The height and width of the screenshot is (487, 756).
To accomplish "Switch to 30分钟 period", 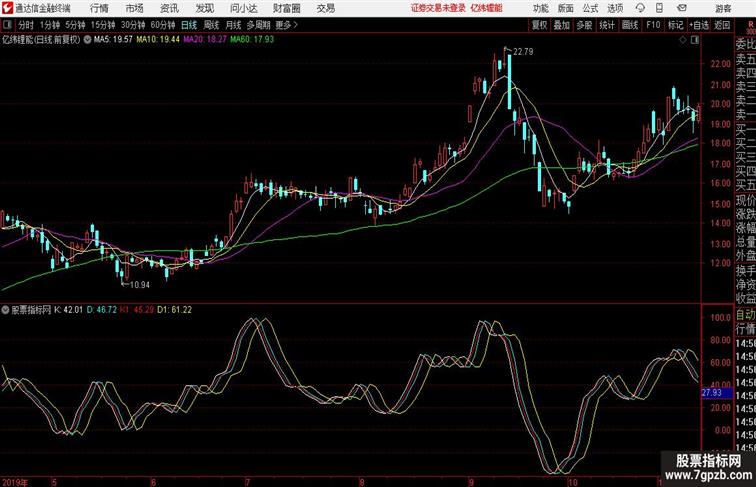I will pyautogui.click(x=133, y=25).
